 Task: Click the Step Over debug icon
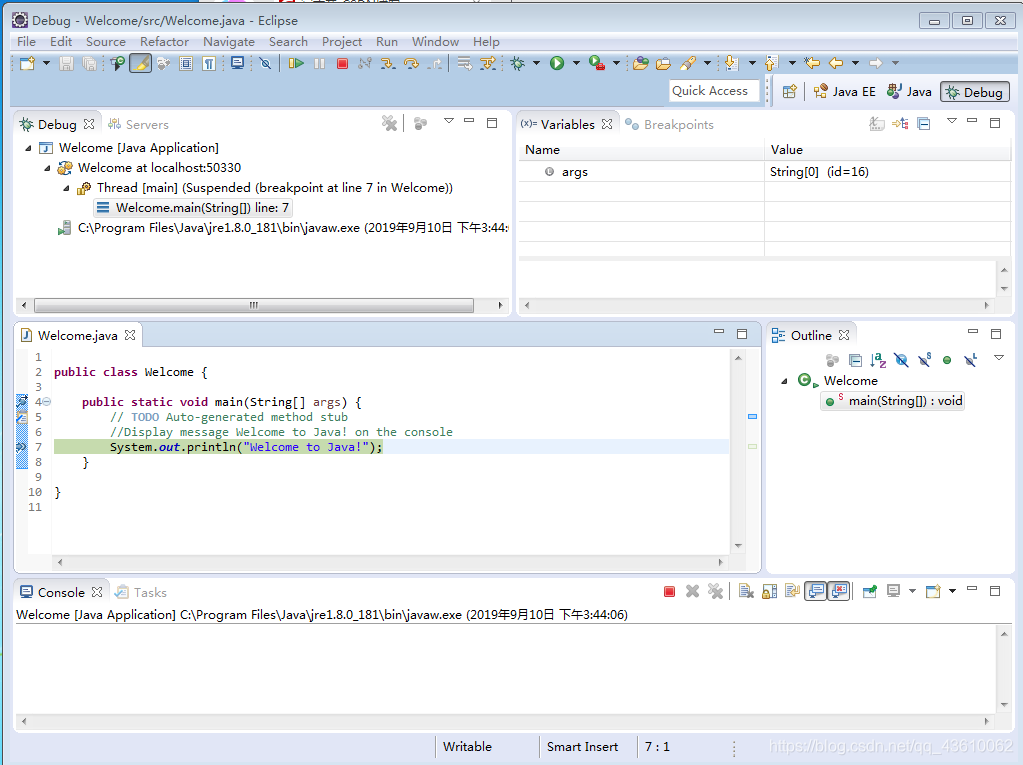click(411, 63)
